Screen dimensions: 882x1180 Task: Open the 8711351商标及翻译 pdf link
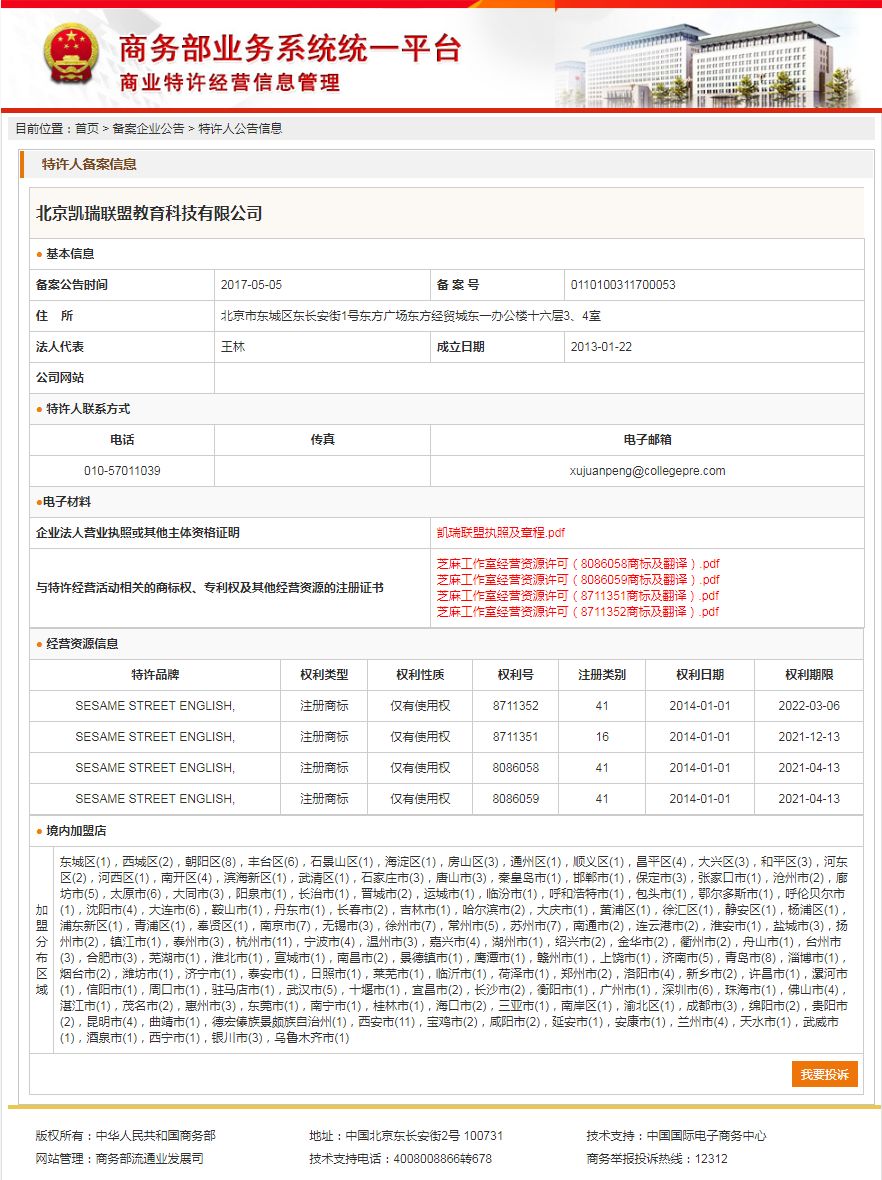[578, 595]
